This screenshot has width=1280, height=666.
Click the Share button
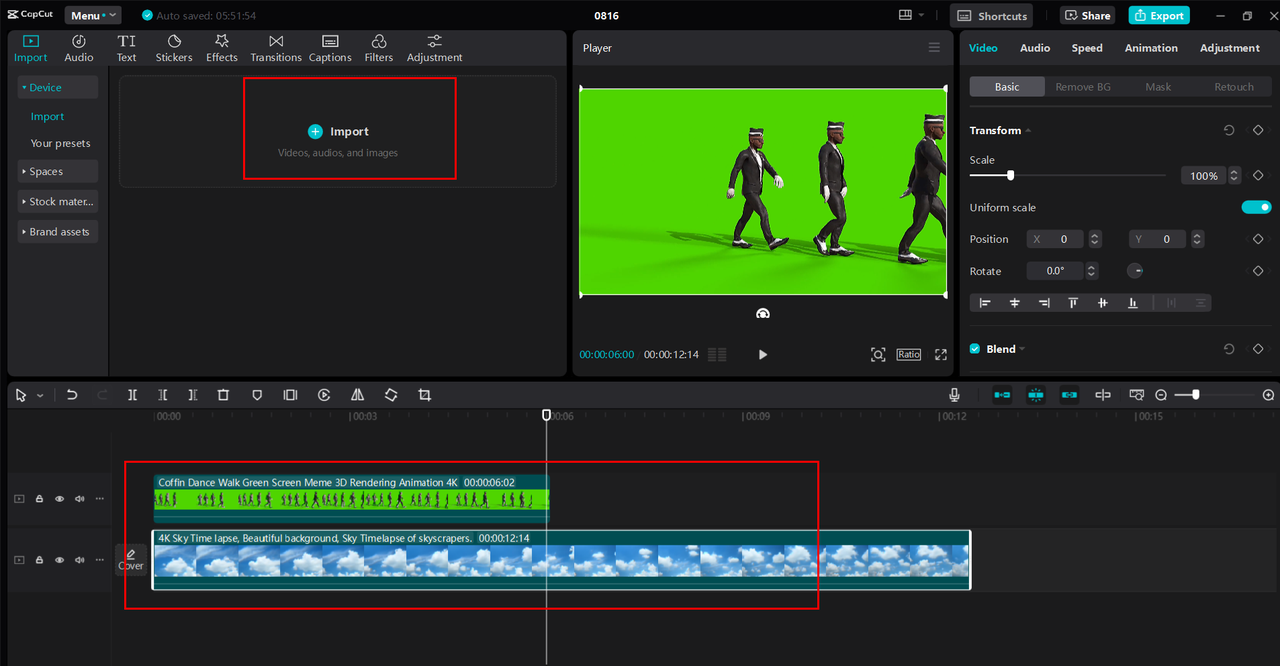(1088, 15)
